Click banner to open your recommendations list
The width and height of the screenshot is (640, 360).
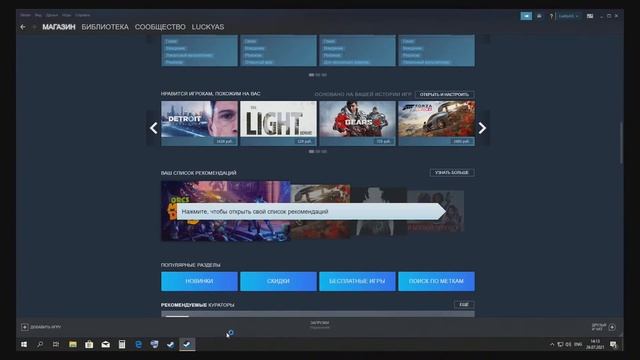click(311, 211)
